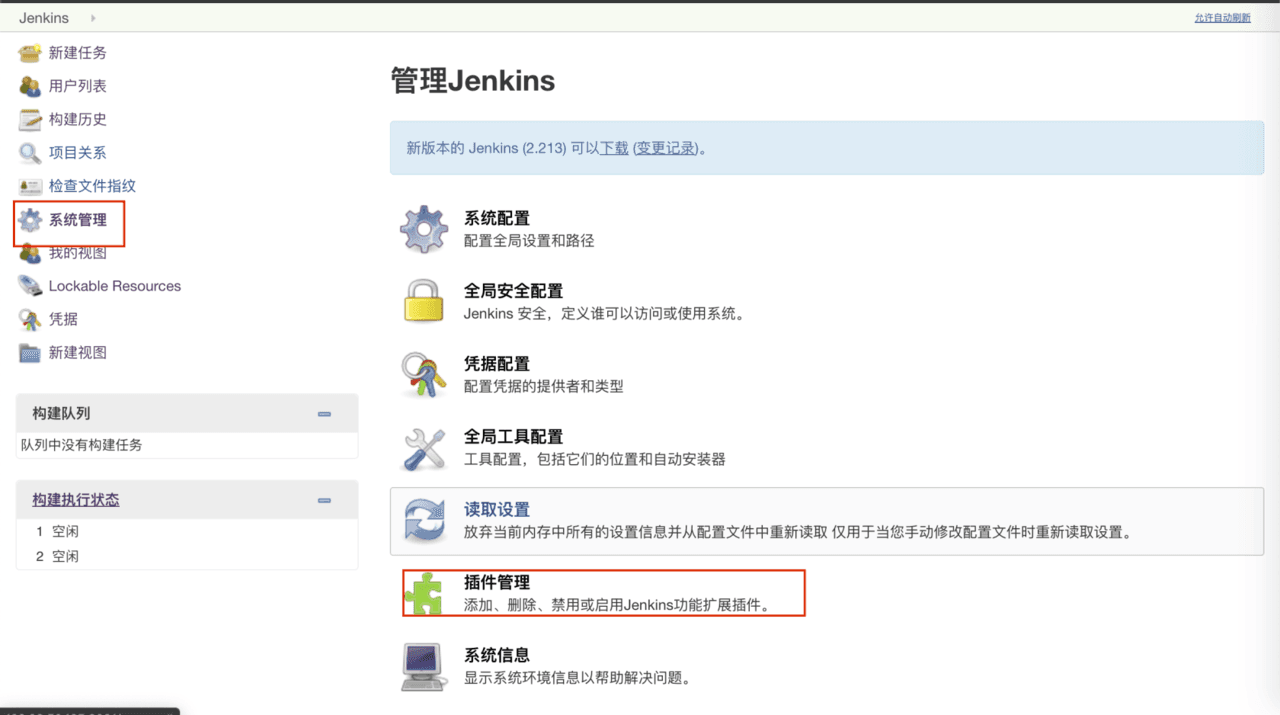This screenshot has height=715, width=1280.
Task: Click the description starting Jenkins 安全
Action: (x=604, y=314)
